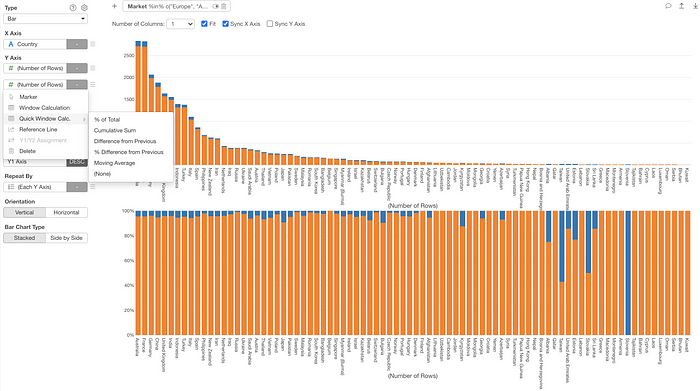Click the list icon in Repeat By field
This screenshot has width=700, height=391.
point(11,187)
